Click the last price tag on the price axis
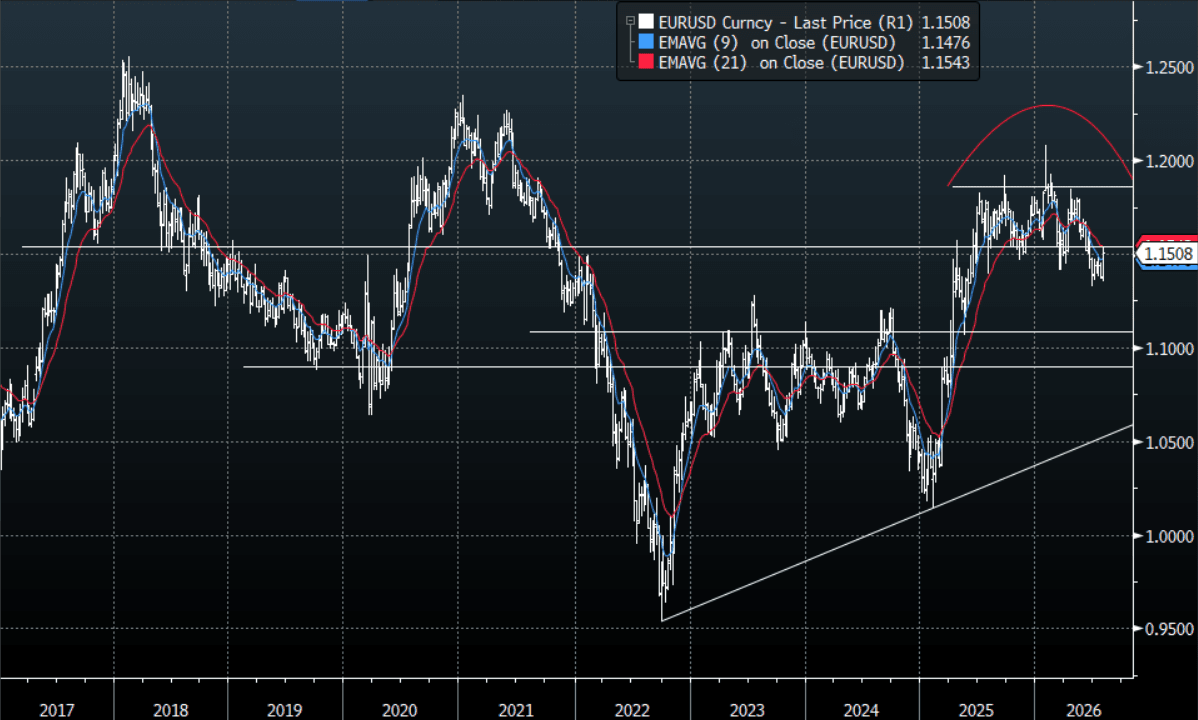Screen dimensions: 1198x720 (1167, 254)
